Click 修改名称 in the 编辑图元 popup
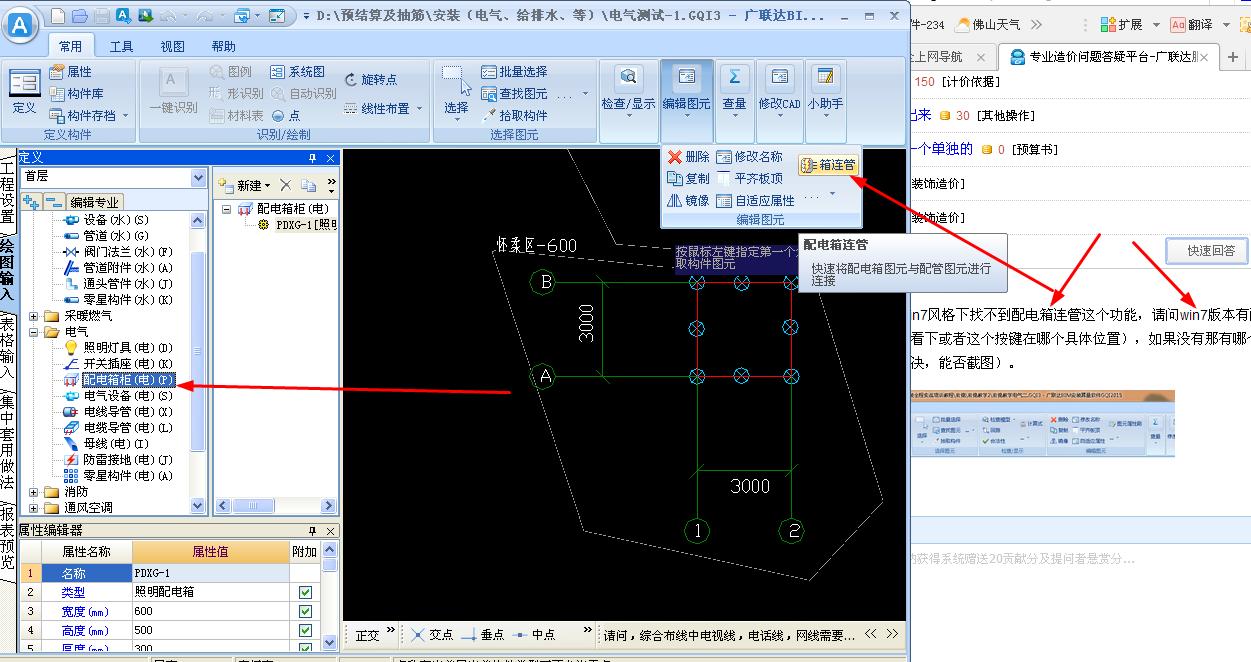This screenshot has height=662, width=1251. point(749,157)
